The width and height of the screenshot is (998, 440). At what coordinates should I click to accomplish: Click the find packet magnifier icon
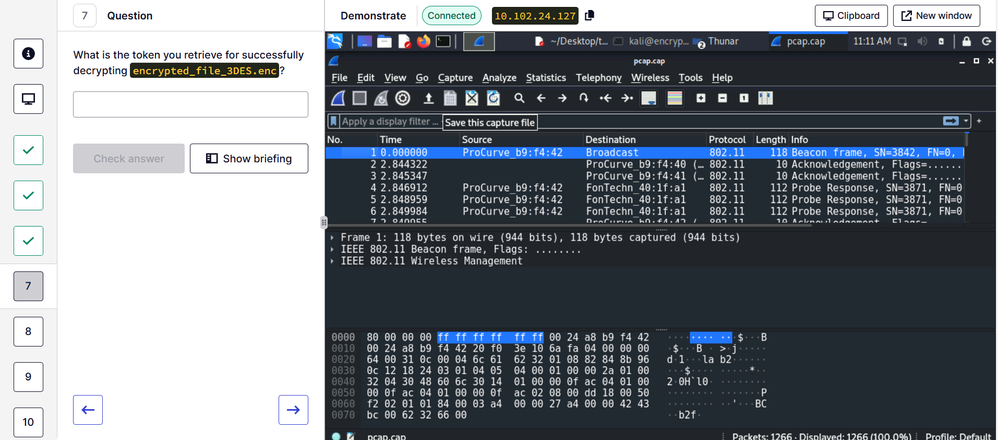pos(519,98)
